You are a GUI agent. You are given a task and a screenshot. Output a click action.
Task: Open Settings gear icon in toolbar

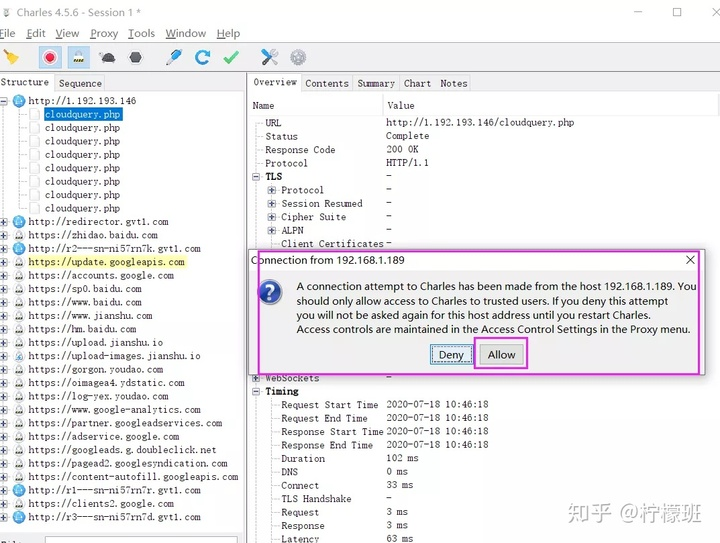coord(298,57)
